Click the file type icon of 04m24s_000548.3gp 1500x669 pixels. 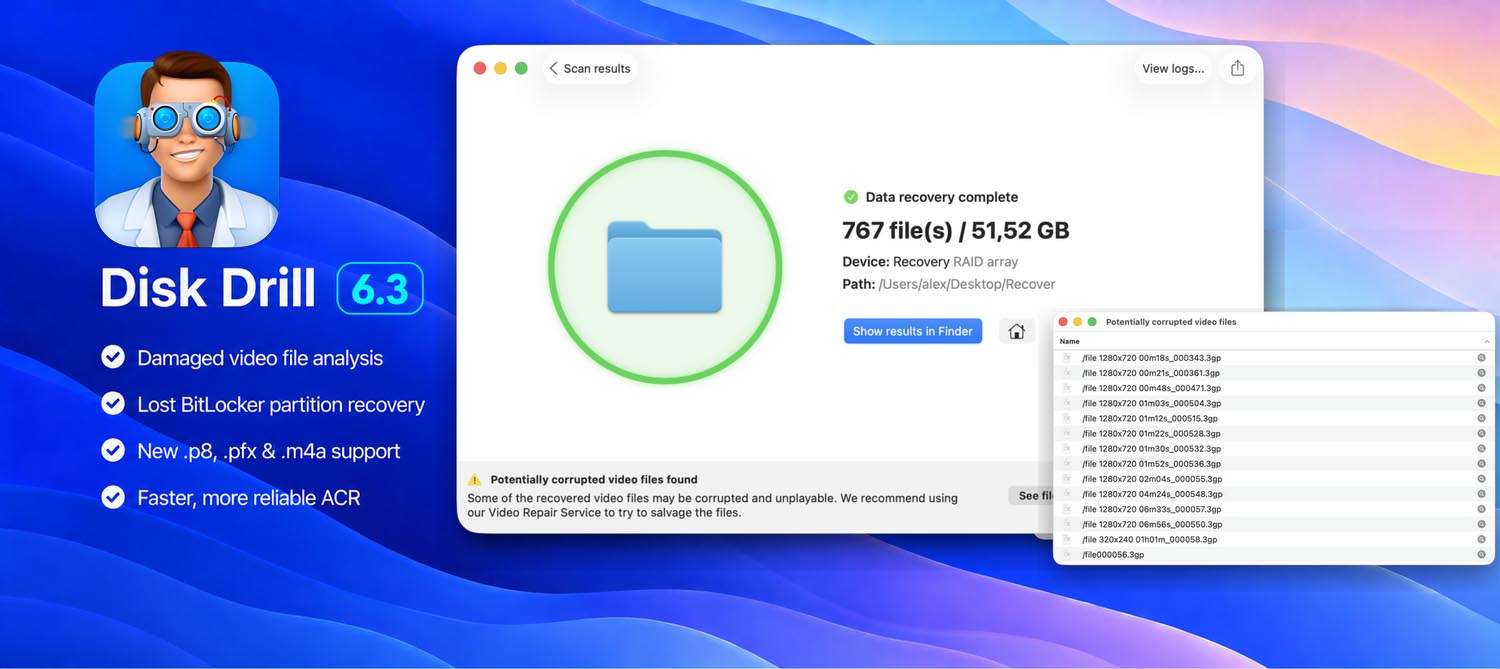coord(1067,494)
